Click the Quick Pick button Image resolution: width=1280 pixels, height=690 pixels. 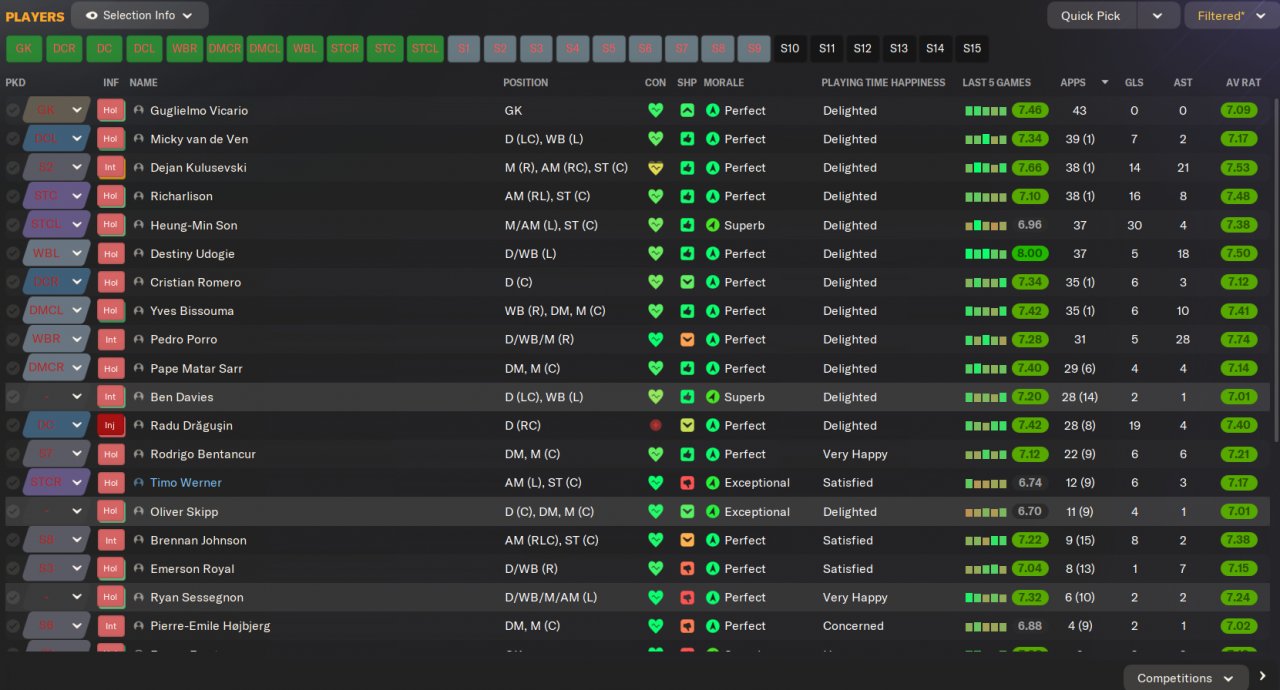[x=1091, y=15]
